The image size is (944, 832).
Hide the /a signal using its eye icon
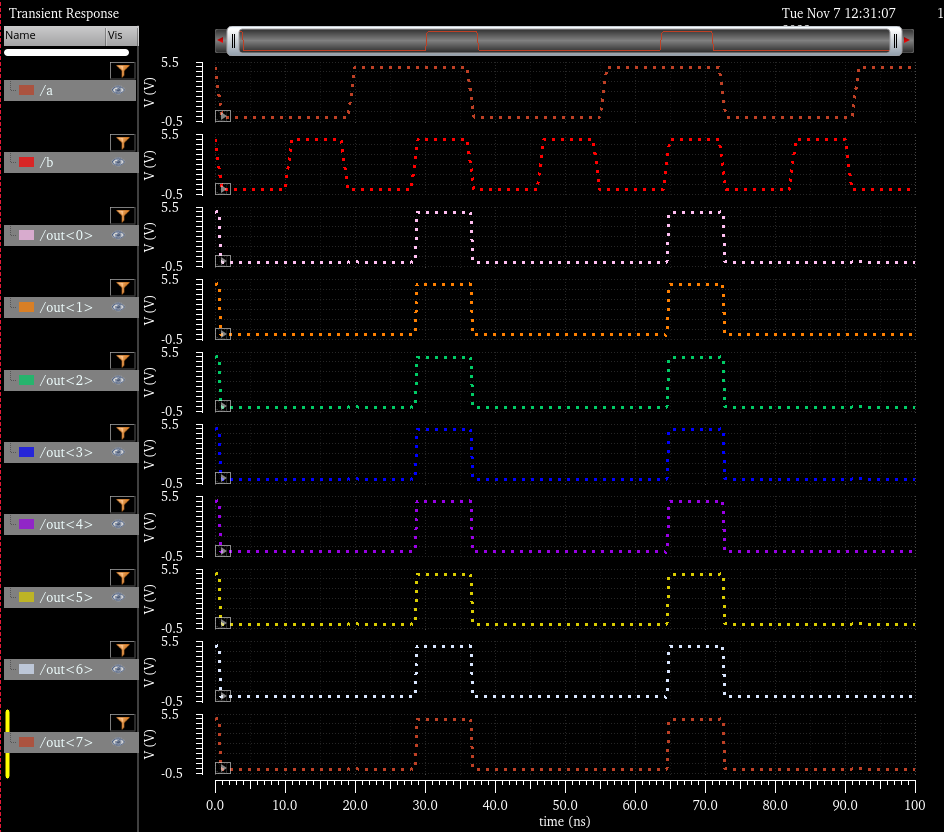(119, 90)
